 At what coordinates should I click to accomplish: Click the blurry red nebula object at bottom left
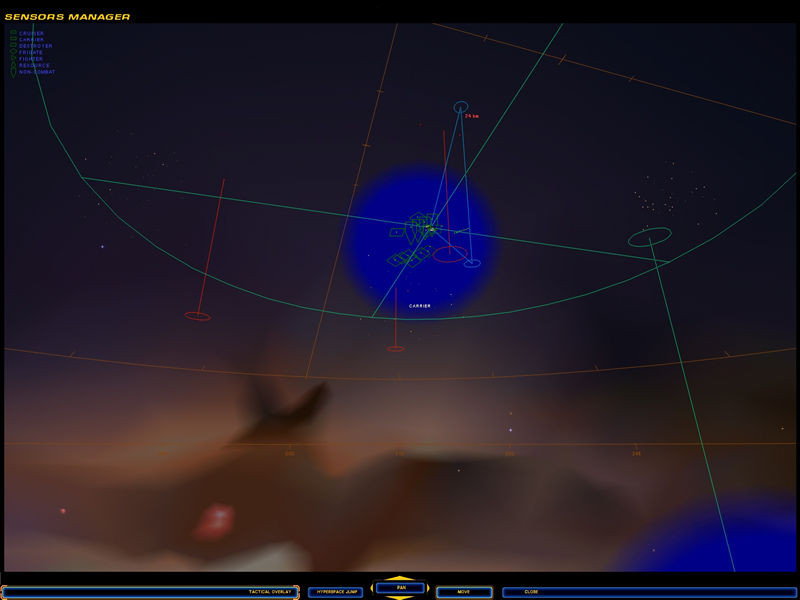[x=214, y=521]
